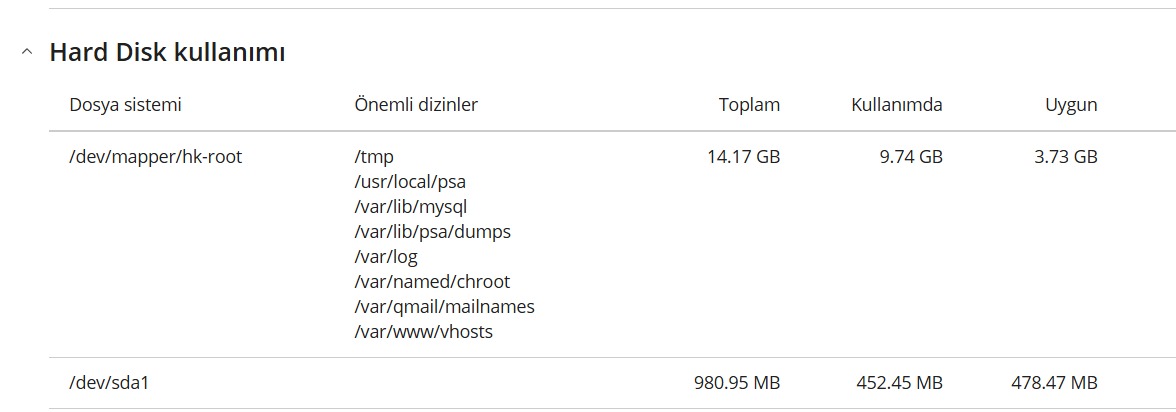Click the Toplam column header
The width and height of the screenshot is (1176, 412).
[749, 104]
